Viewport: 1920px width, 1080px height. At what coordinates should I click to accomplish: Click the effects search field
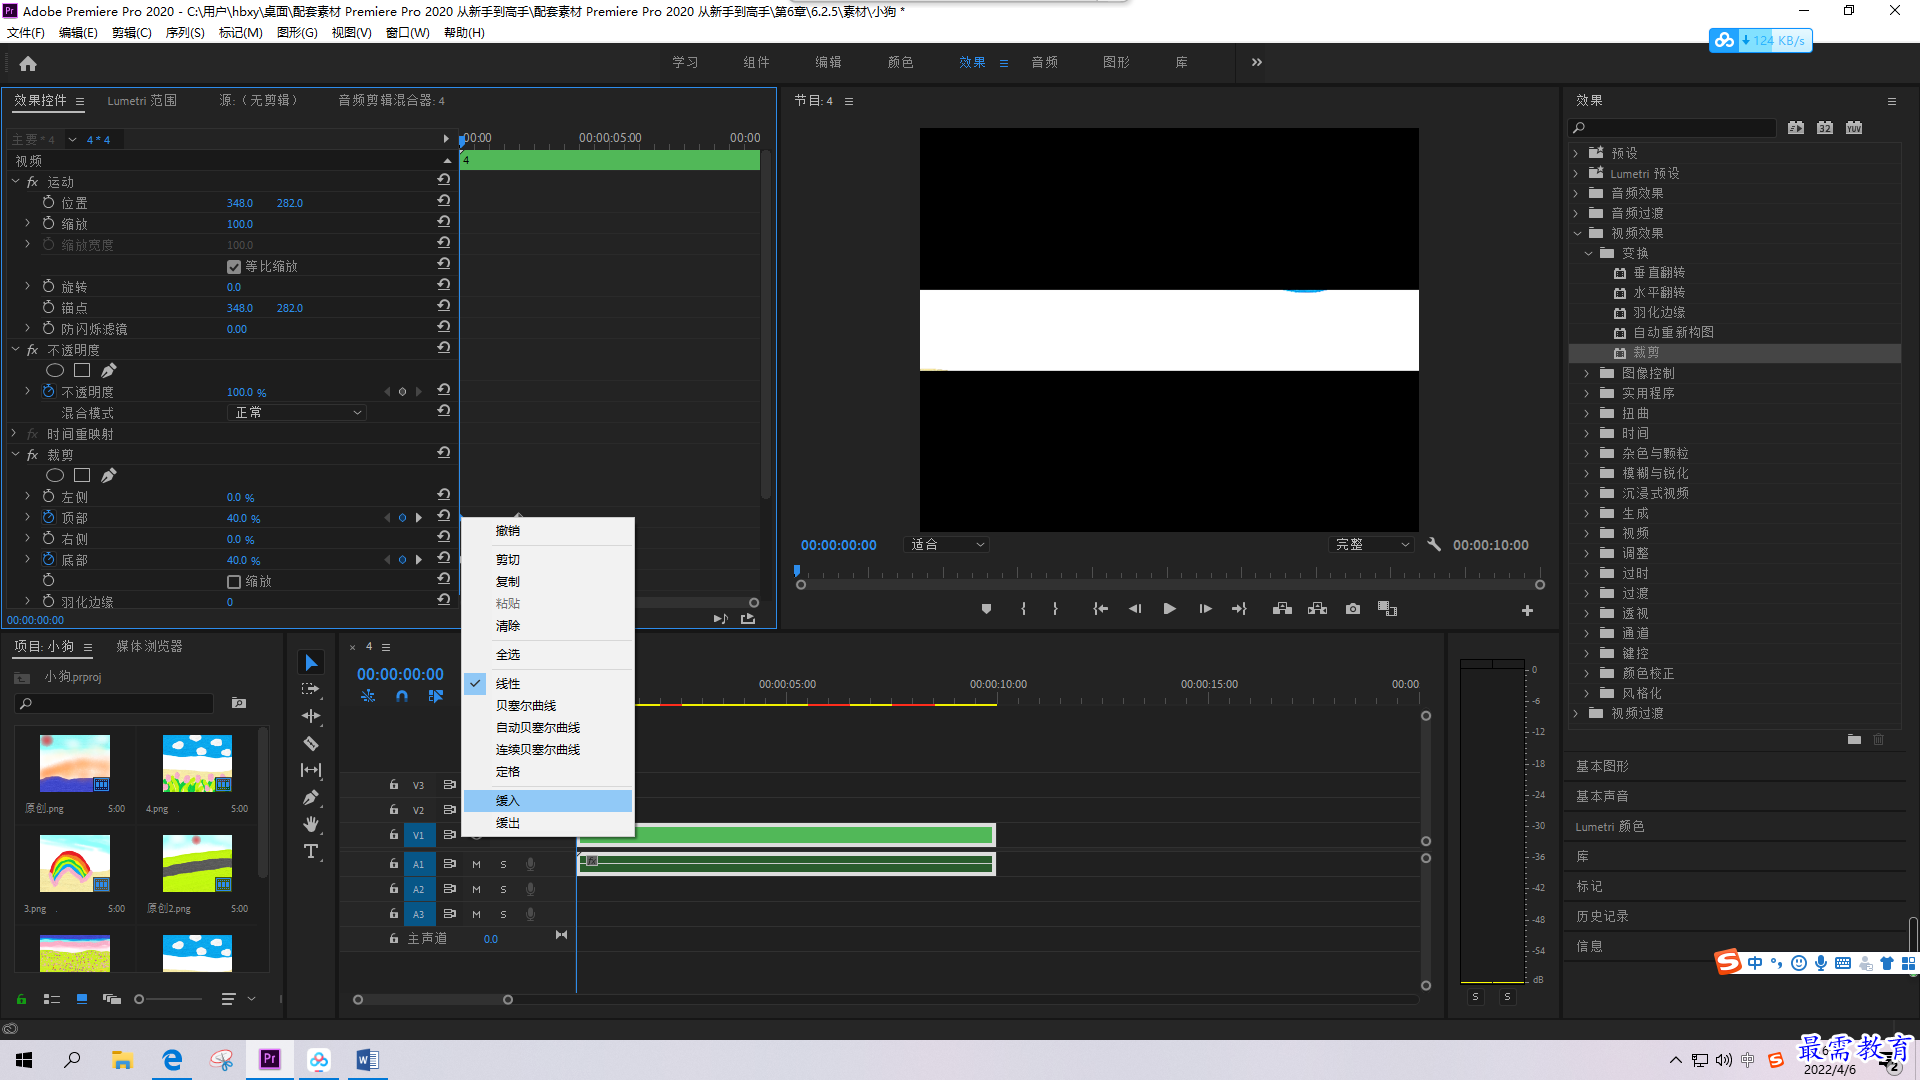tap(1672, 127)
